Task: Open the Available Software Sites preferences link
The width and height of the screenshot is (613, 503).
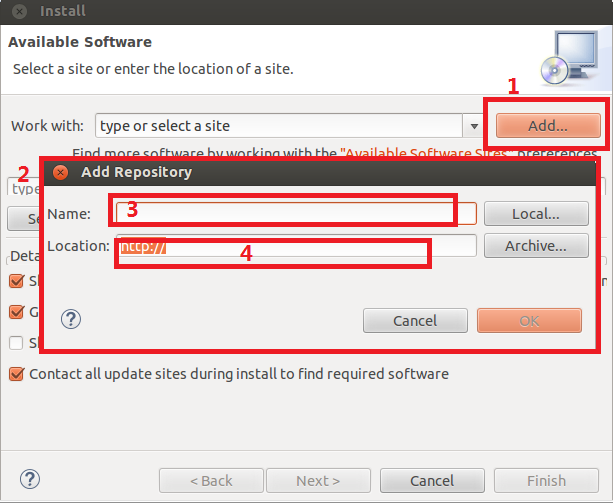Action: click(x=427, y=154)
